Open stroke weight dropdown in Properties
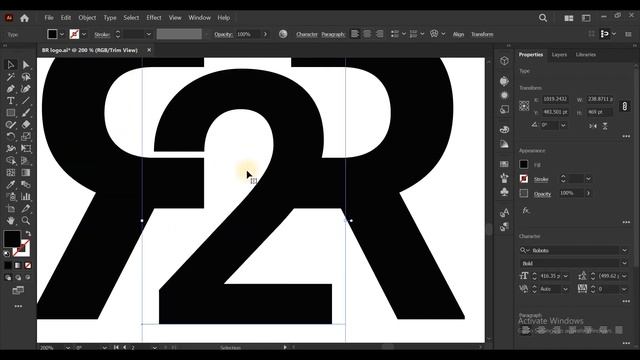Viewport: 640px width, 360px height. (588, 179)
